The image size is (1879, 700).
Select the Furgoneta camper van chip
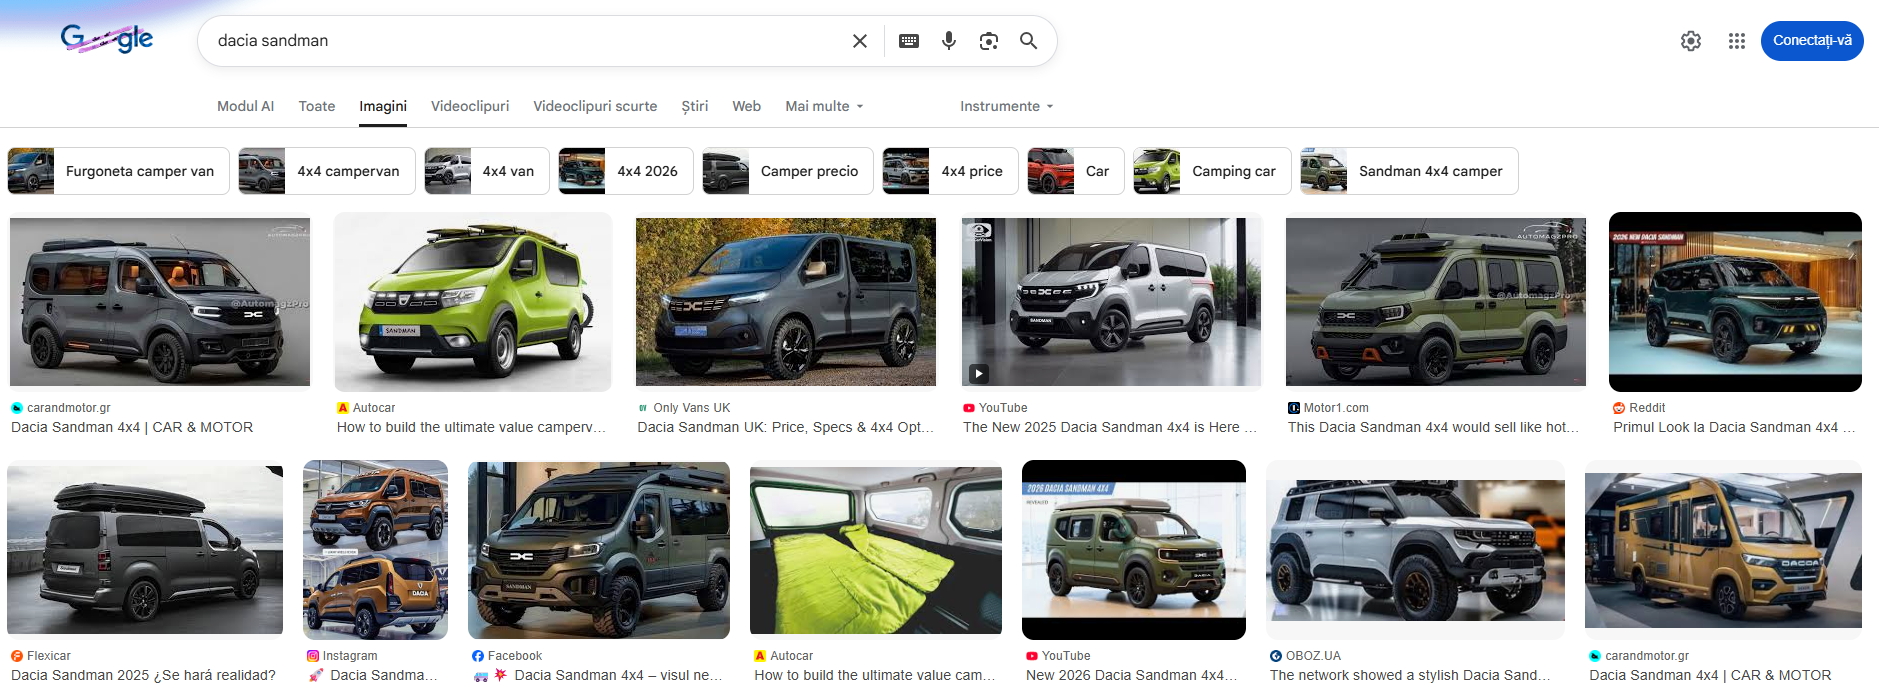coord(119,171)
